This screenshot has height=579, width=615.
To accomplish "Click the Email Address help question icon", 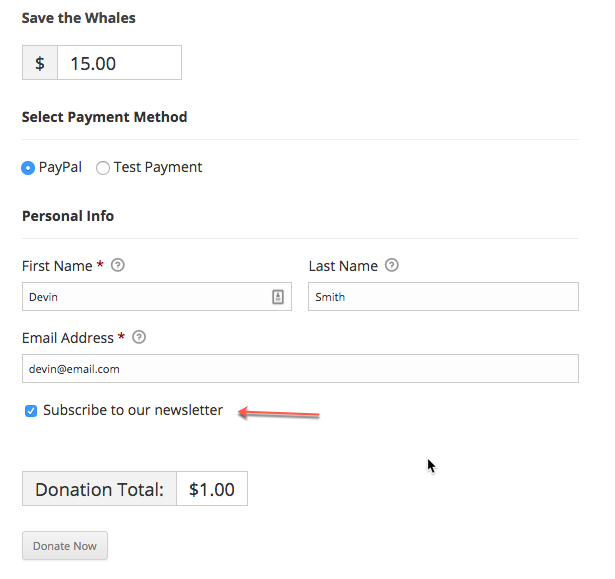I will click(x=139, y=337).
